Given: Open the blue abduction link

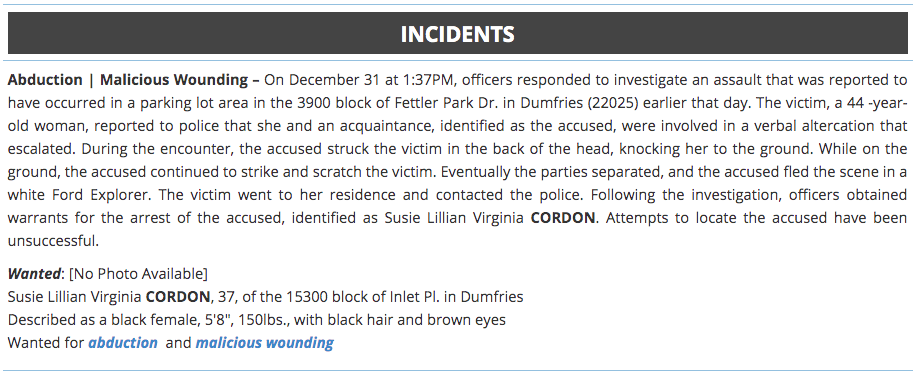Looking at the screenshot, I should (123, 343).
